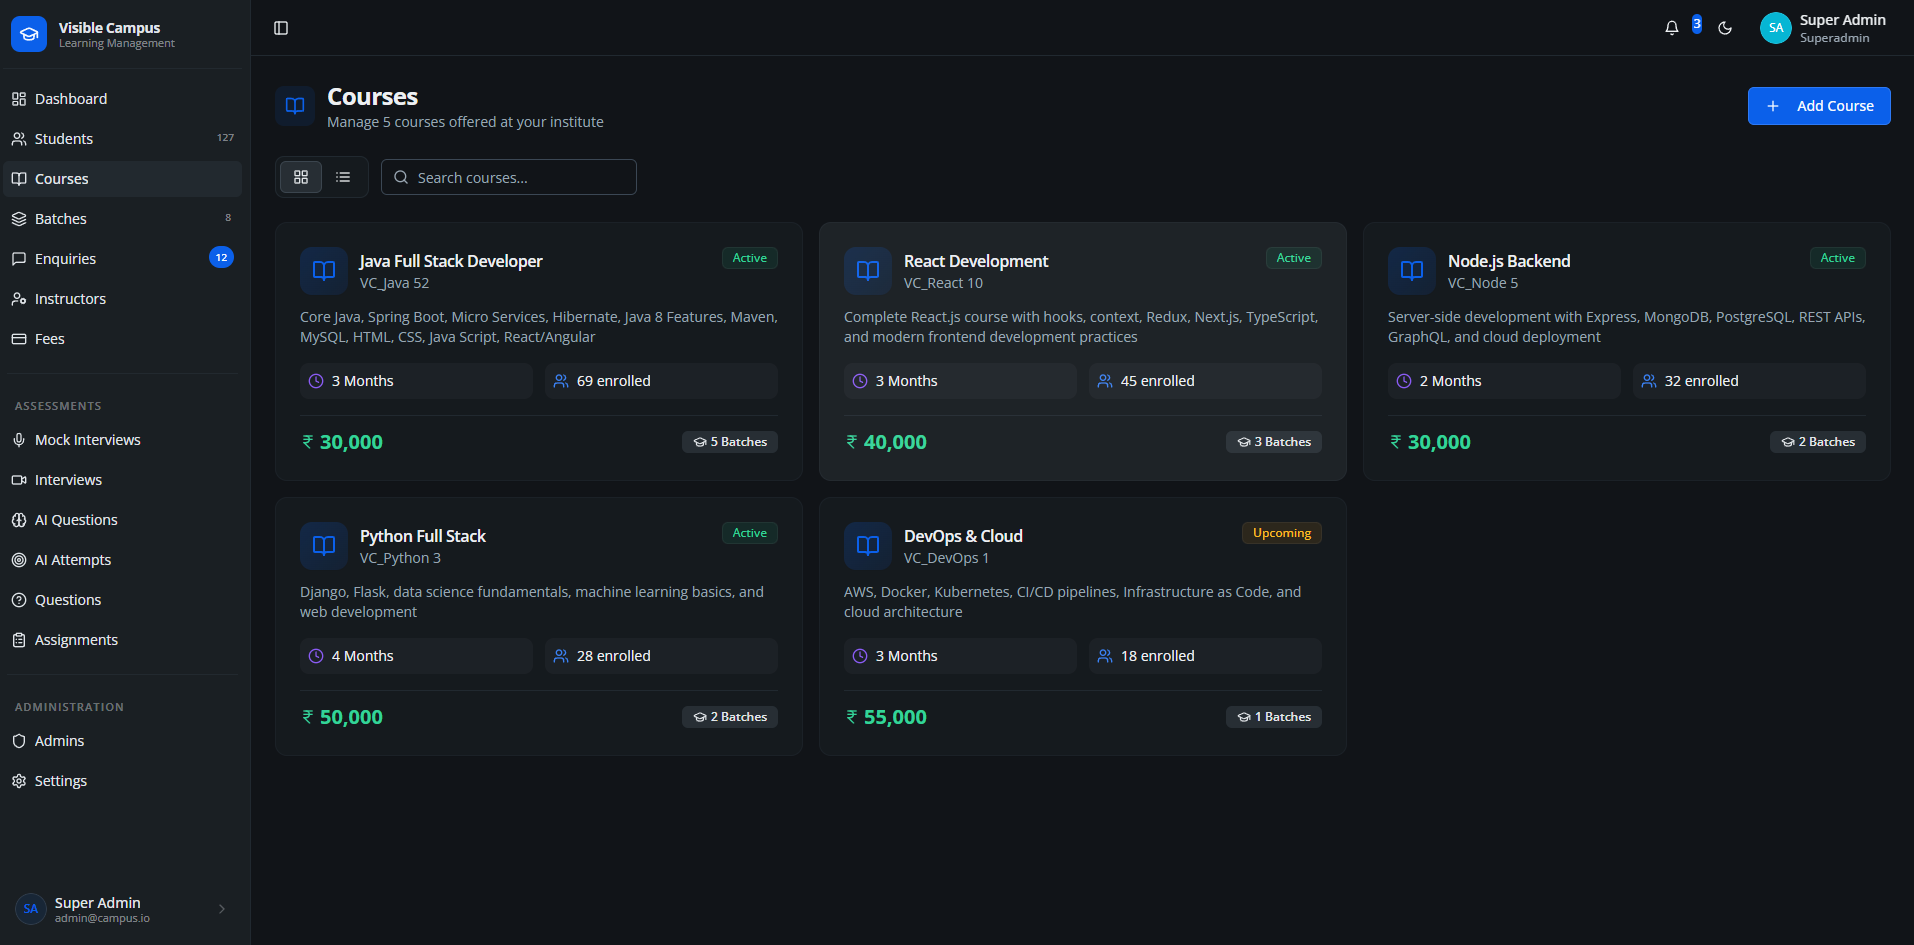Select the Students sidebar icon

18,138
